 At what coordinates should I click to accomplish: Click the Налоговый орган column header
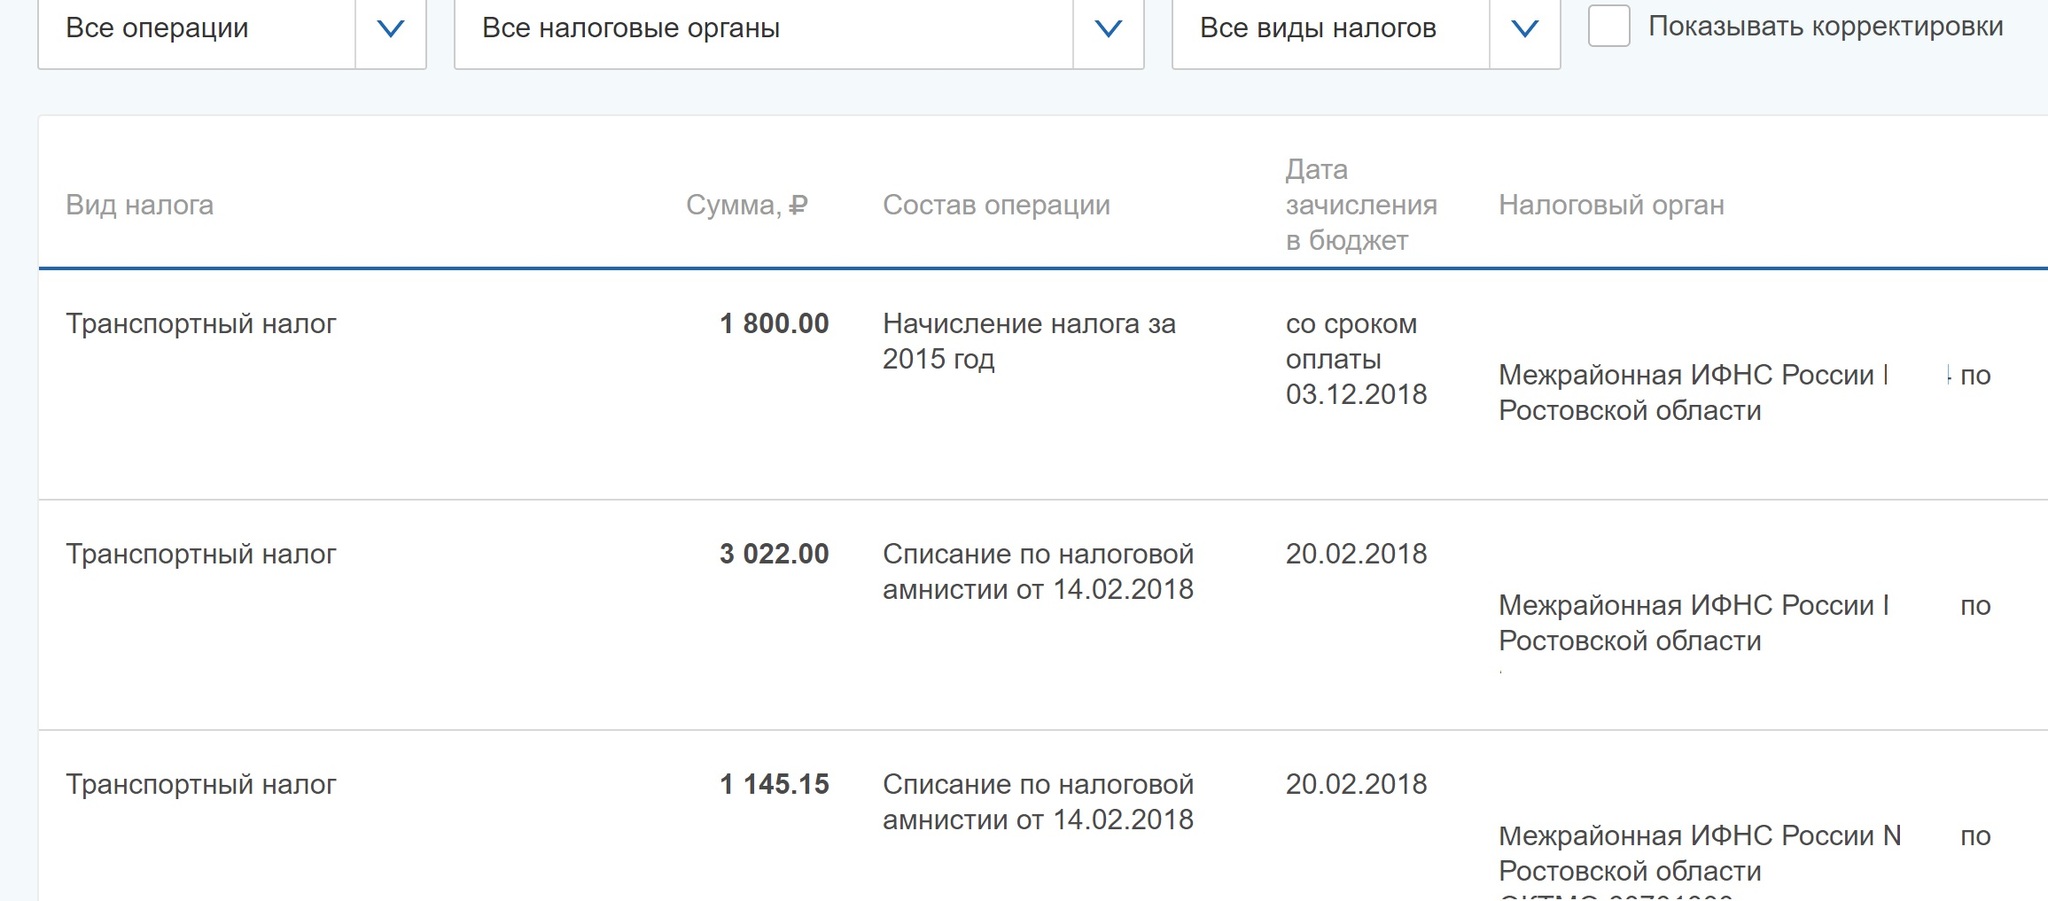click(1612, 206)
